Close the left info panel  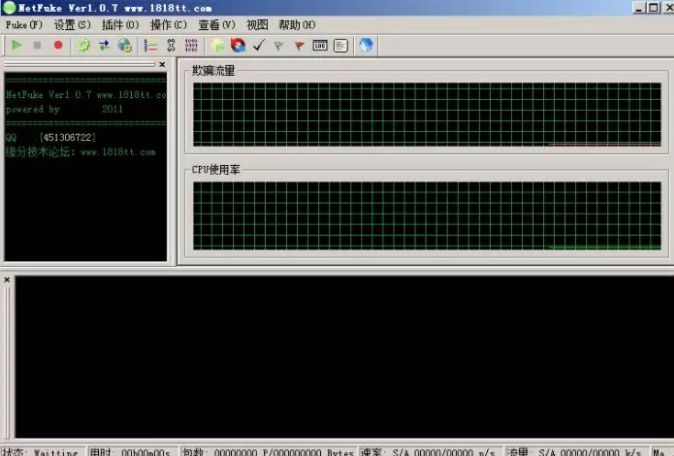point(162,64)
